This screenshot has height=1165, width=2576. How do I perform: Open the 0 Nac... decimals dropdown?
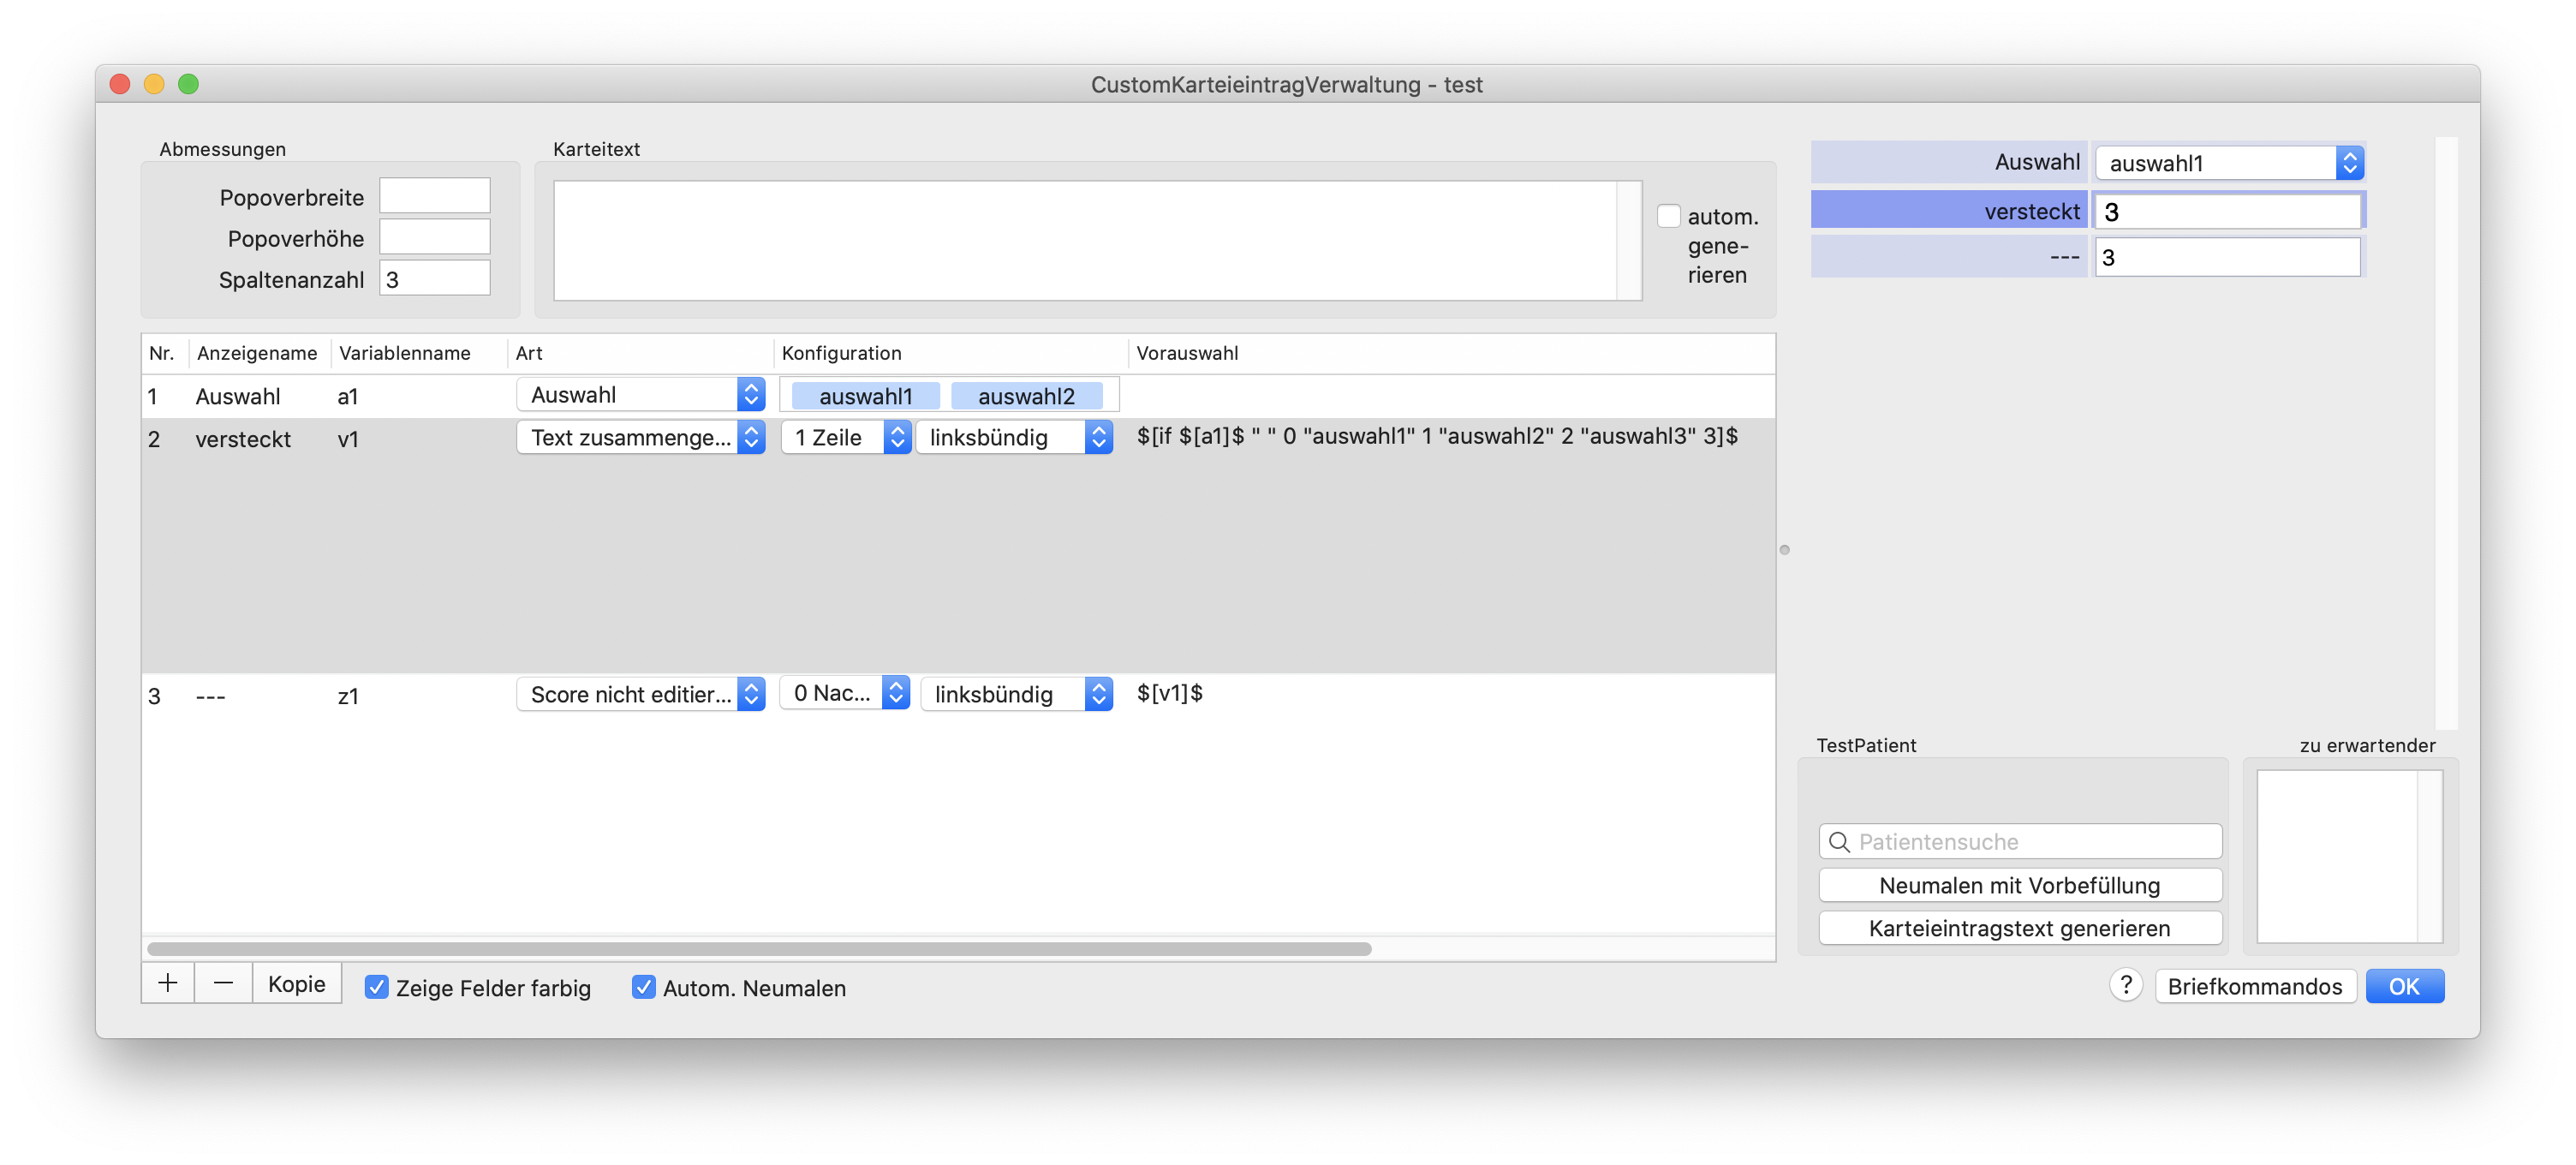[845, 693]
